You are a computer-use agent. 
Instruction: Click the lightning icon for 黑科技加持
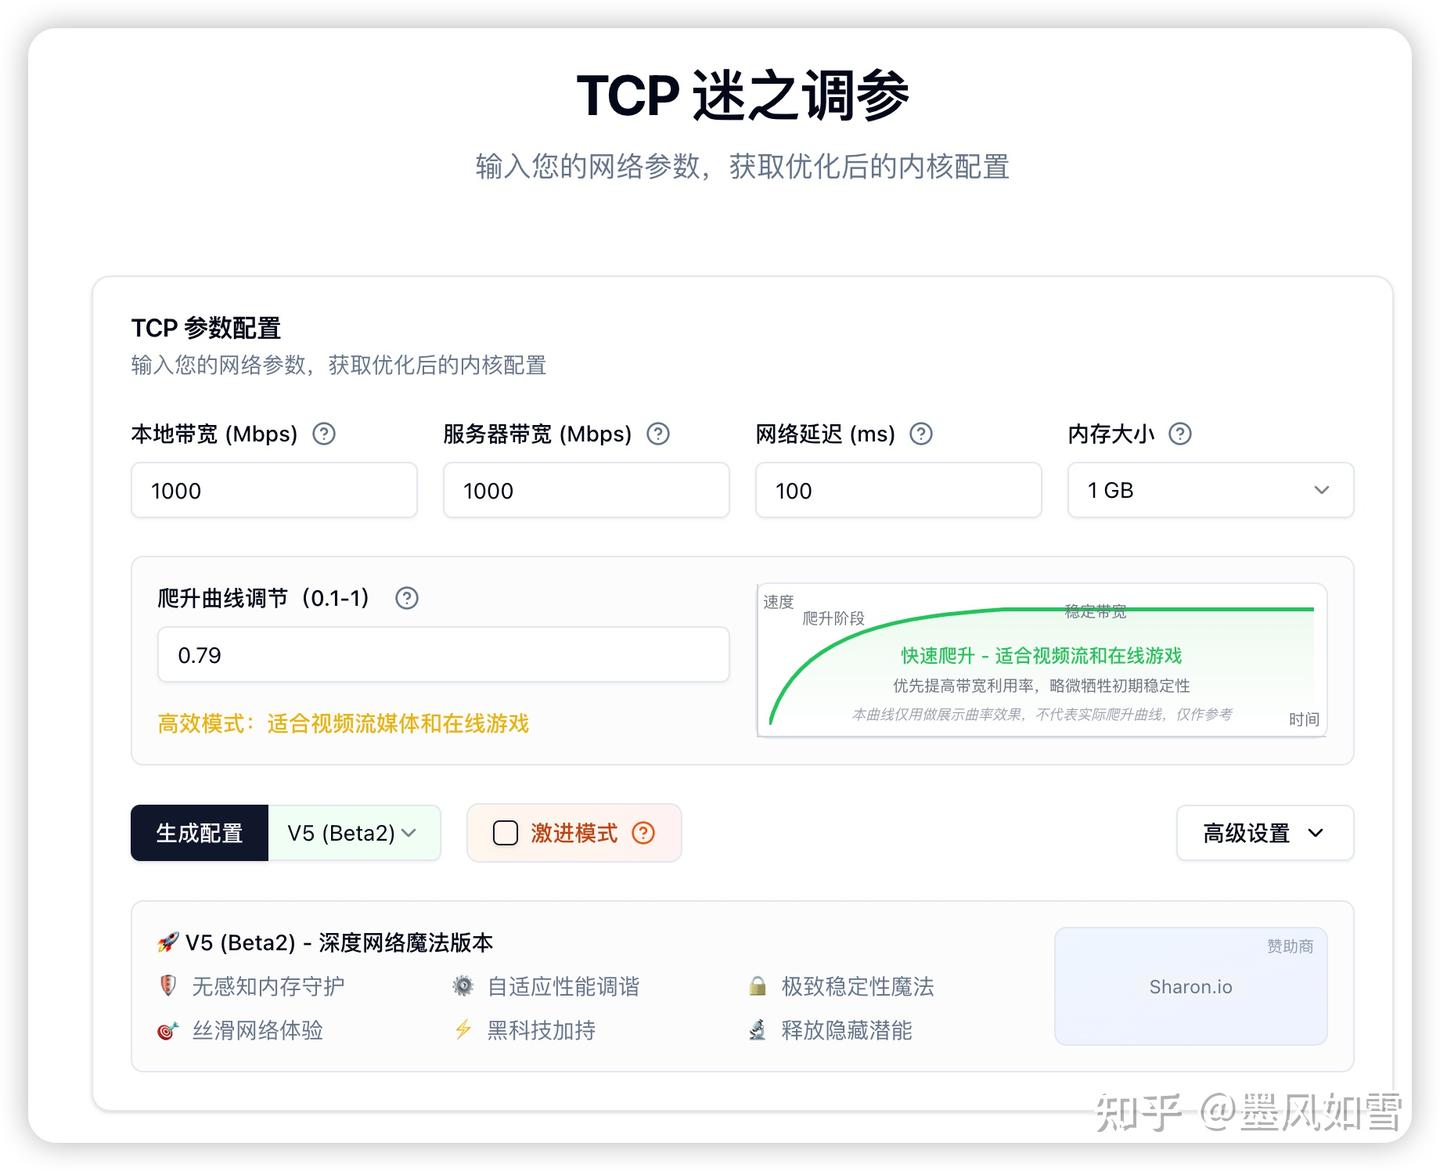[463, 1030]
